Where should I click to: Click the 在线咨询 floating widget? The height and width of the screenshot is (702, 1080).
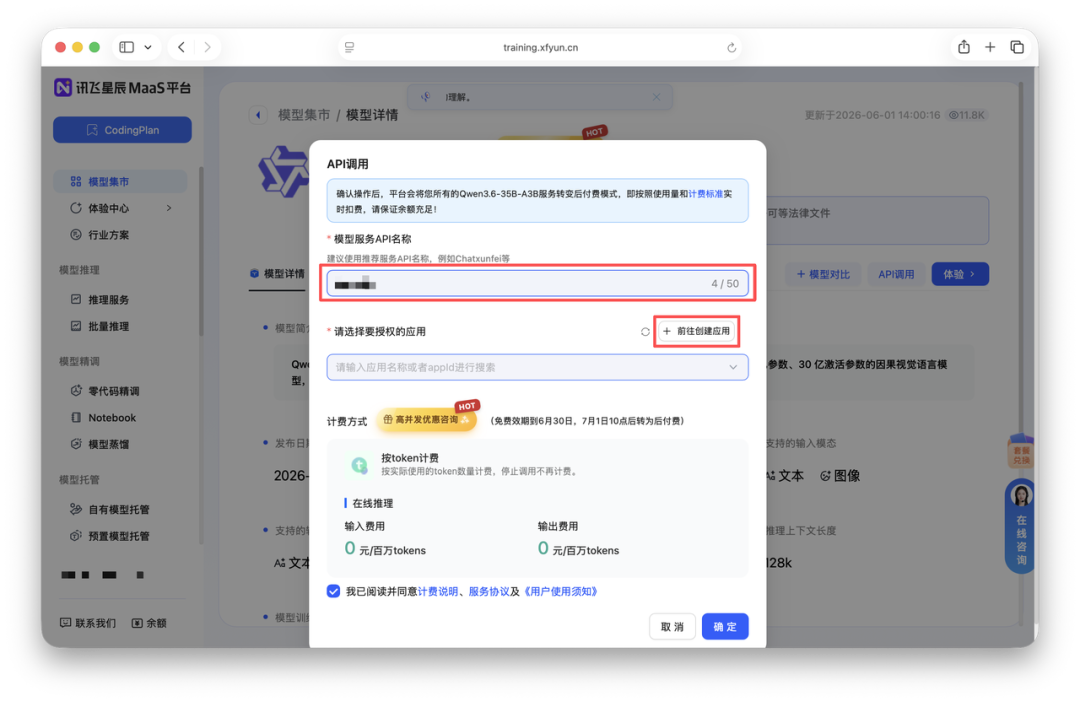pyautogui.click(x=1021, y=525)
